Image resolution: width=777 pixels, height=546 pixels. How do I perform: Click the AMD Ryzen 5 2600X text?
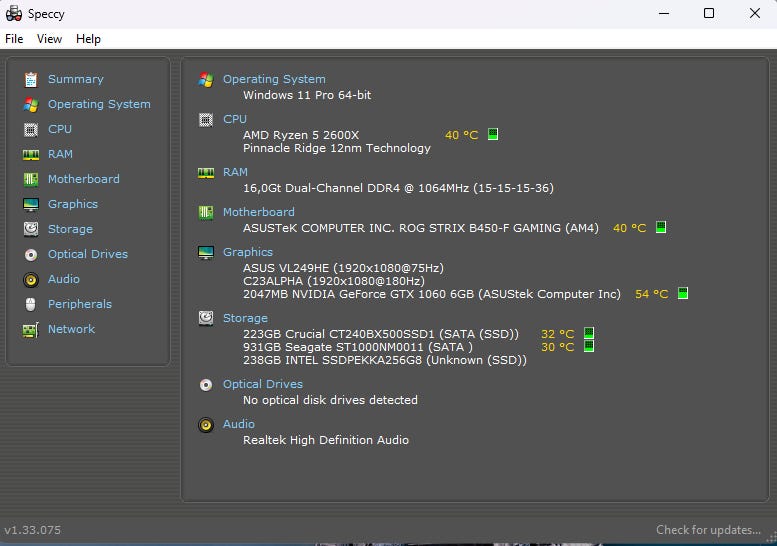301,135
